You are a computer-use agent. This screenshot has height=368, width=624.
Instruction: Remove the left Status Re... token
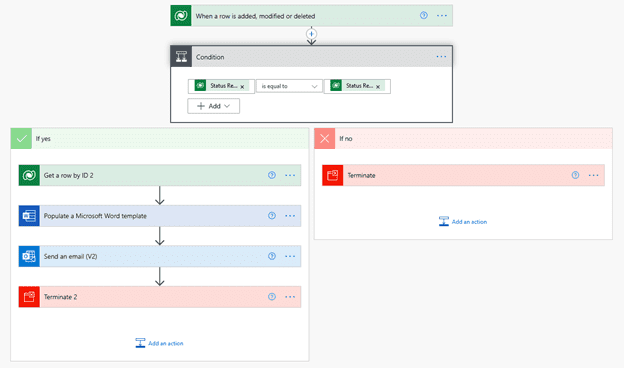tap(242, 86)
